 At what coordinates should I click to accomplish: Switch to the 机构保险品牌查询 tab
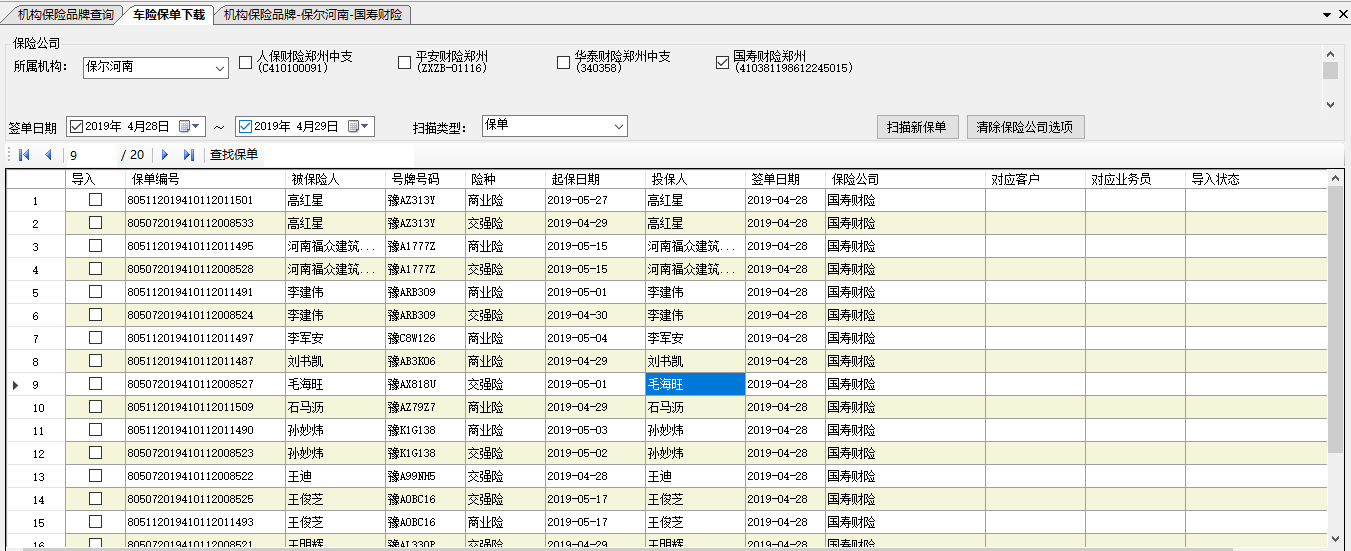click(65, 15)
